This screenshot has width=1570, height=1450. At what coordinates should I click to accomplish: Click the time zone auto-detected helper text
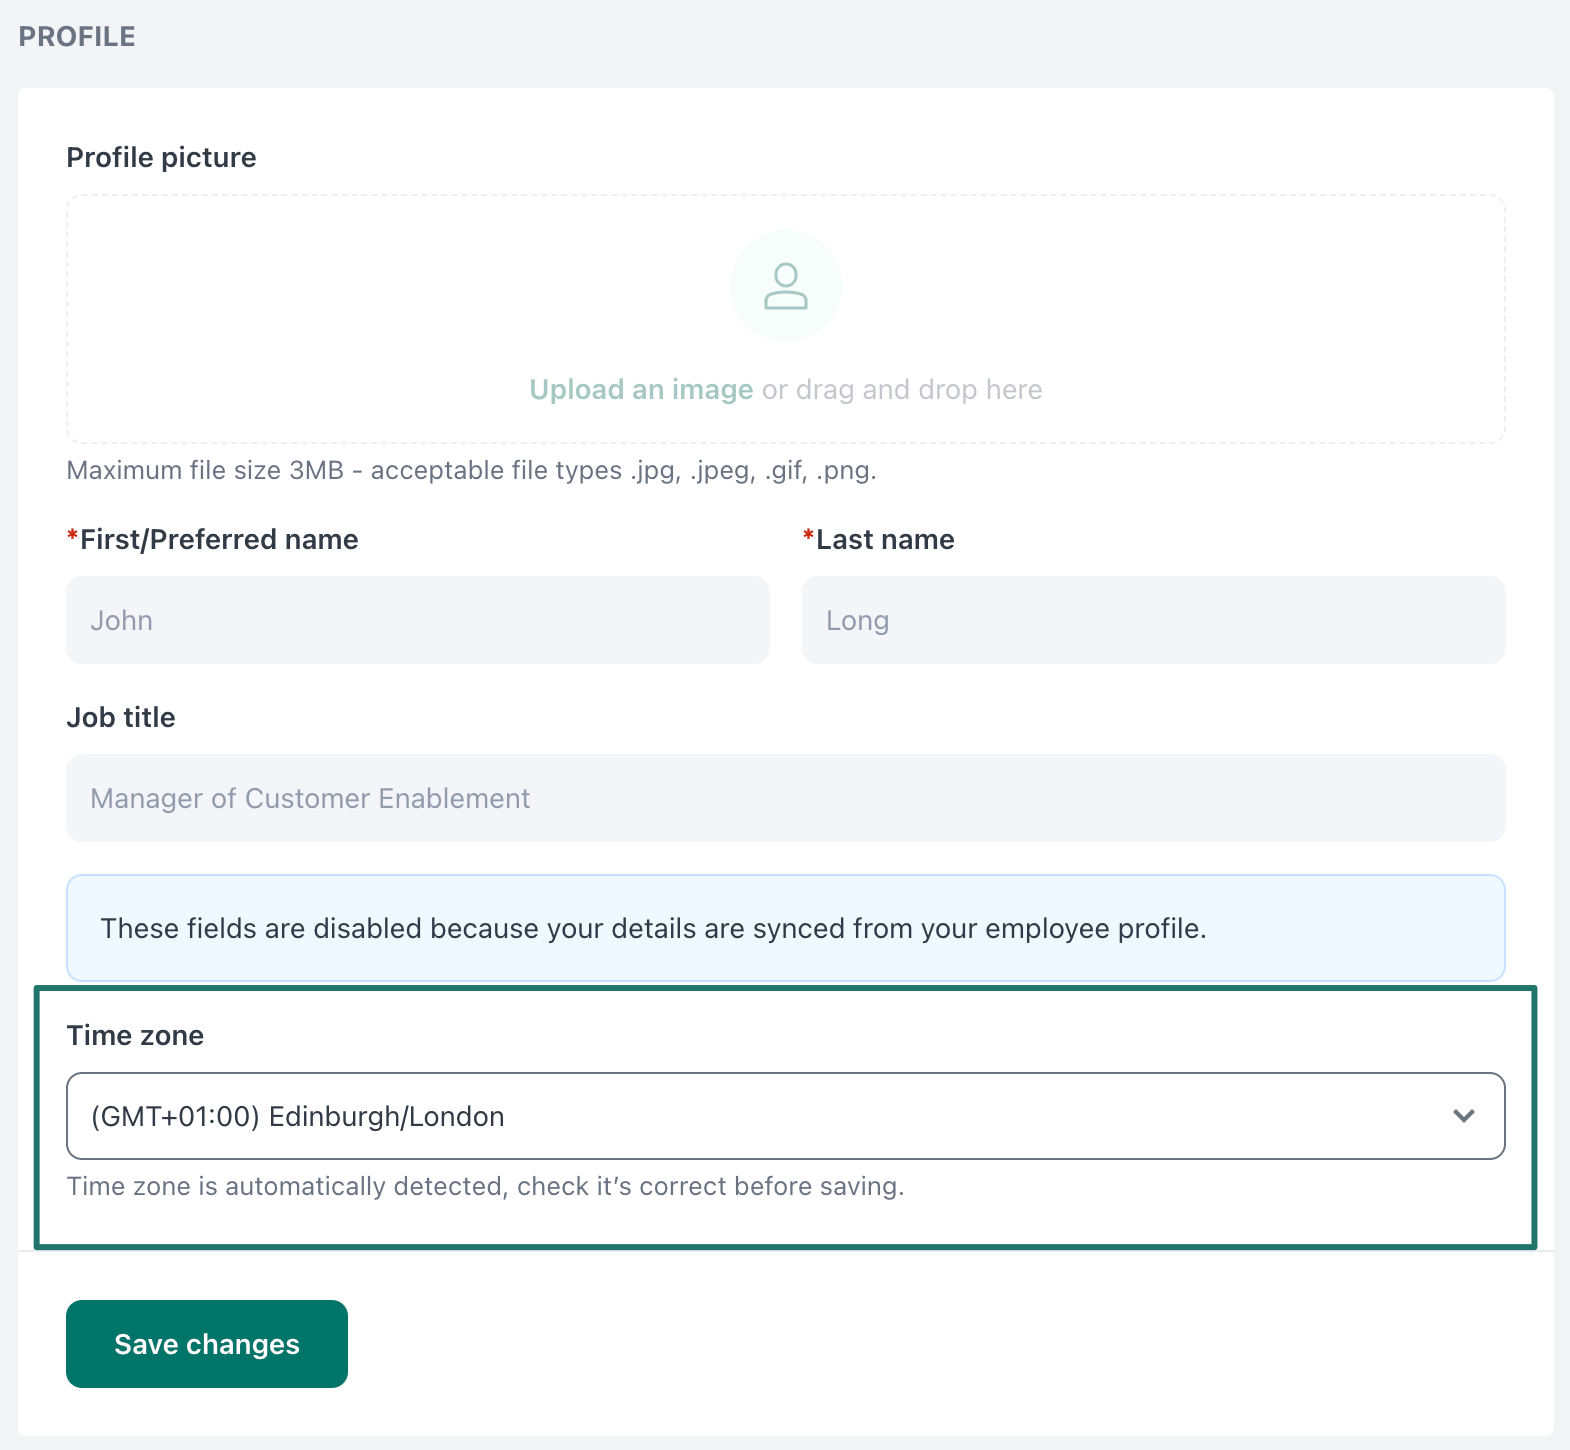485,1186
